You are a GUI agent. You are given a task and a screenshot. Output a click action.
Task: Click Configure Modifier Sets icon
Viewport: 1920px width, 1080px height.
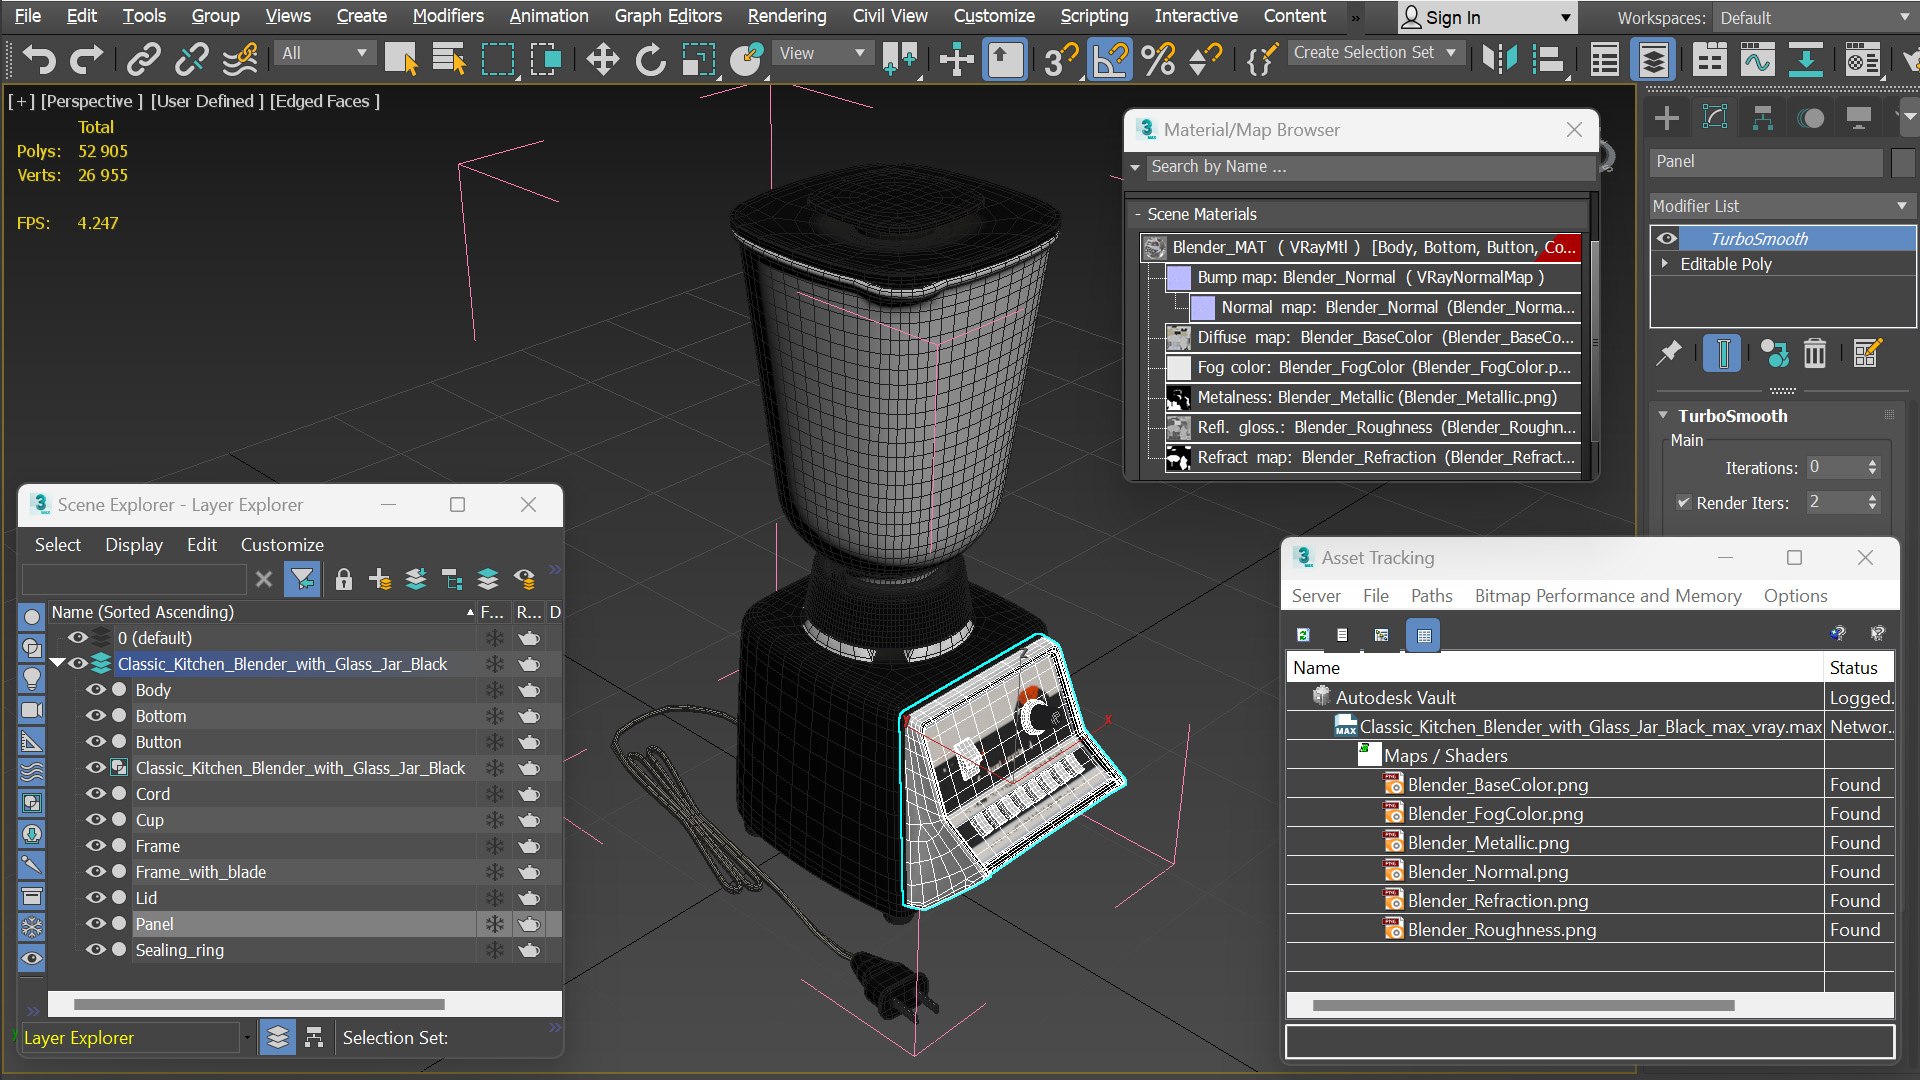pos(1867,353)
